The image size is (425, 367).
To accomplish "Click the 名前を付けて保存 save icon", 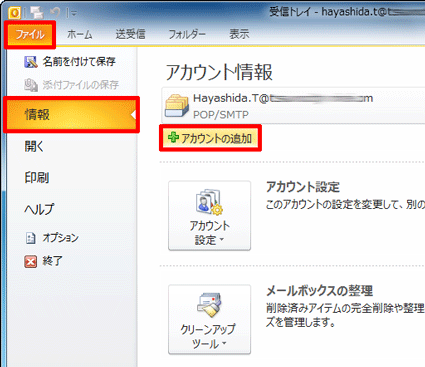I will (x=31, y=62).
